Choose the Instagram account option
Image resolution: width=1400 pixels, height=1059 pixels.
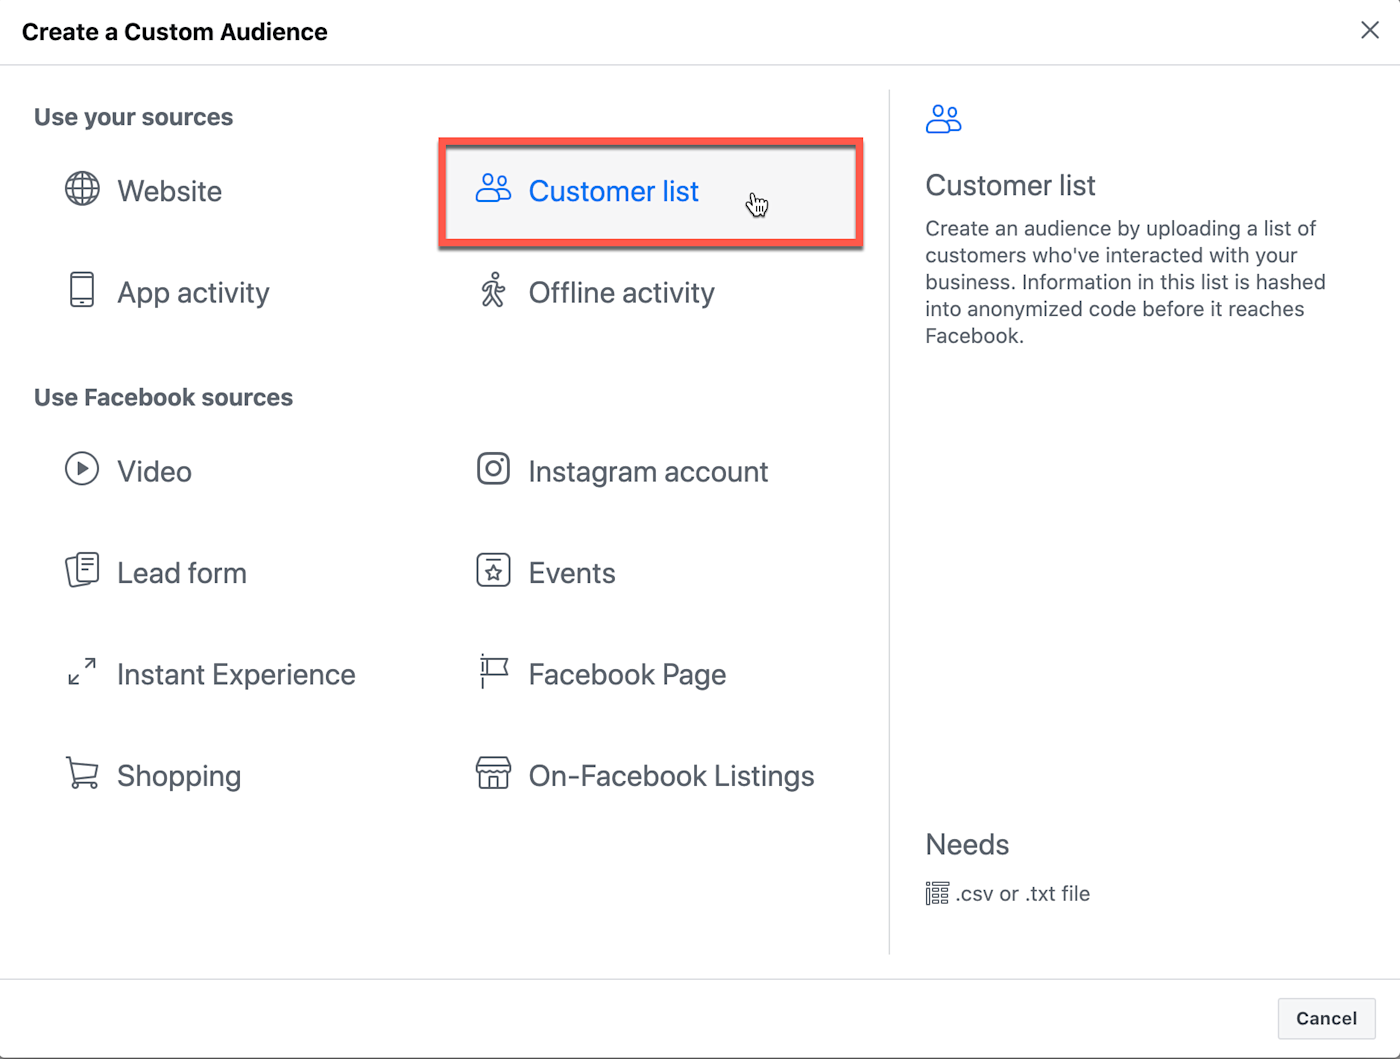pyautogui.click(x=648, y=471)
